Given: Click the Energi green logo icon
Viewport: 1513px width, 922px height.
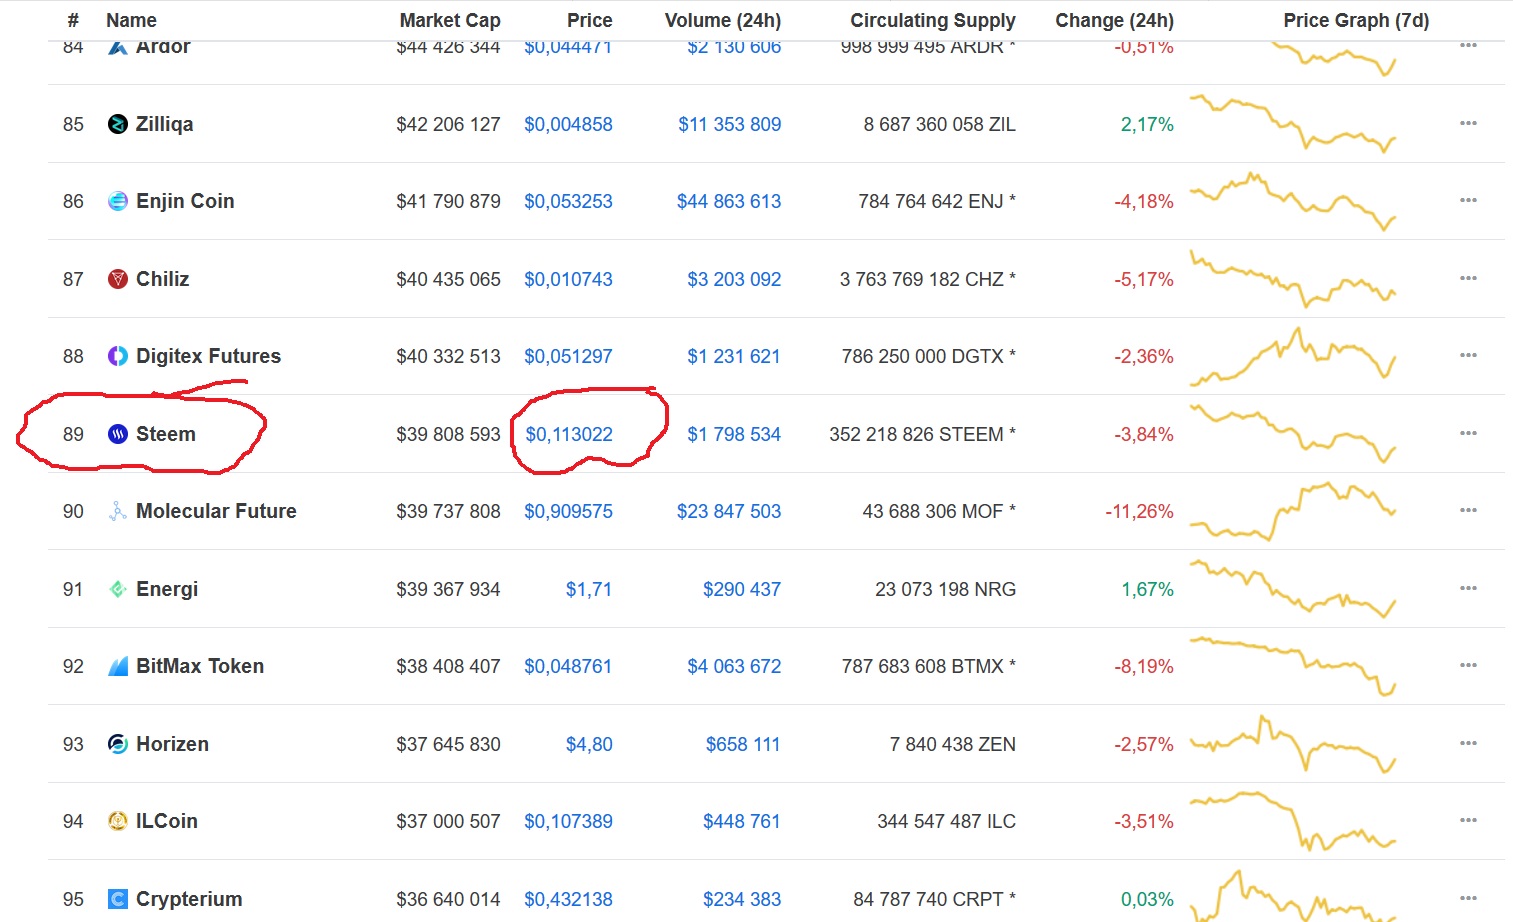Looking at the screenshot, I should 118,589.
